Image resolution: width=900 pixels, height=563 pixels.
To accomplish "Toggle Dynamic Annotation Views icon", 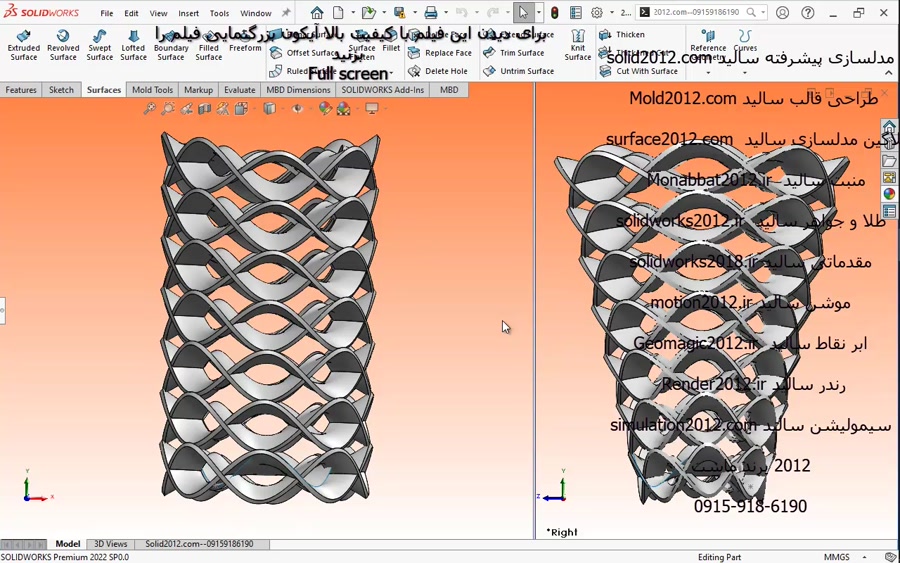I will click(223, 108).
